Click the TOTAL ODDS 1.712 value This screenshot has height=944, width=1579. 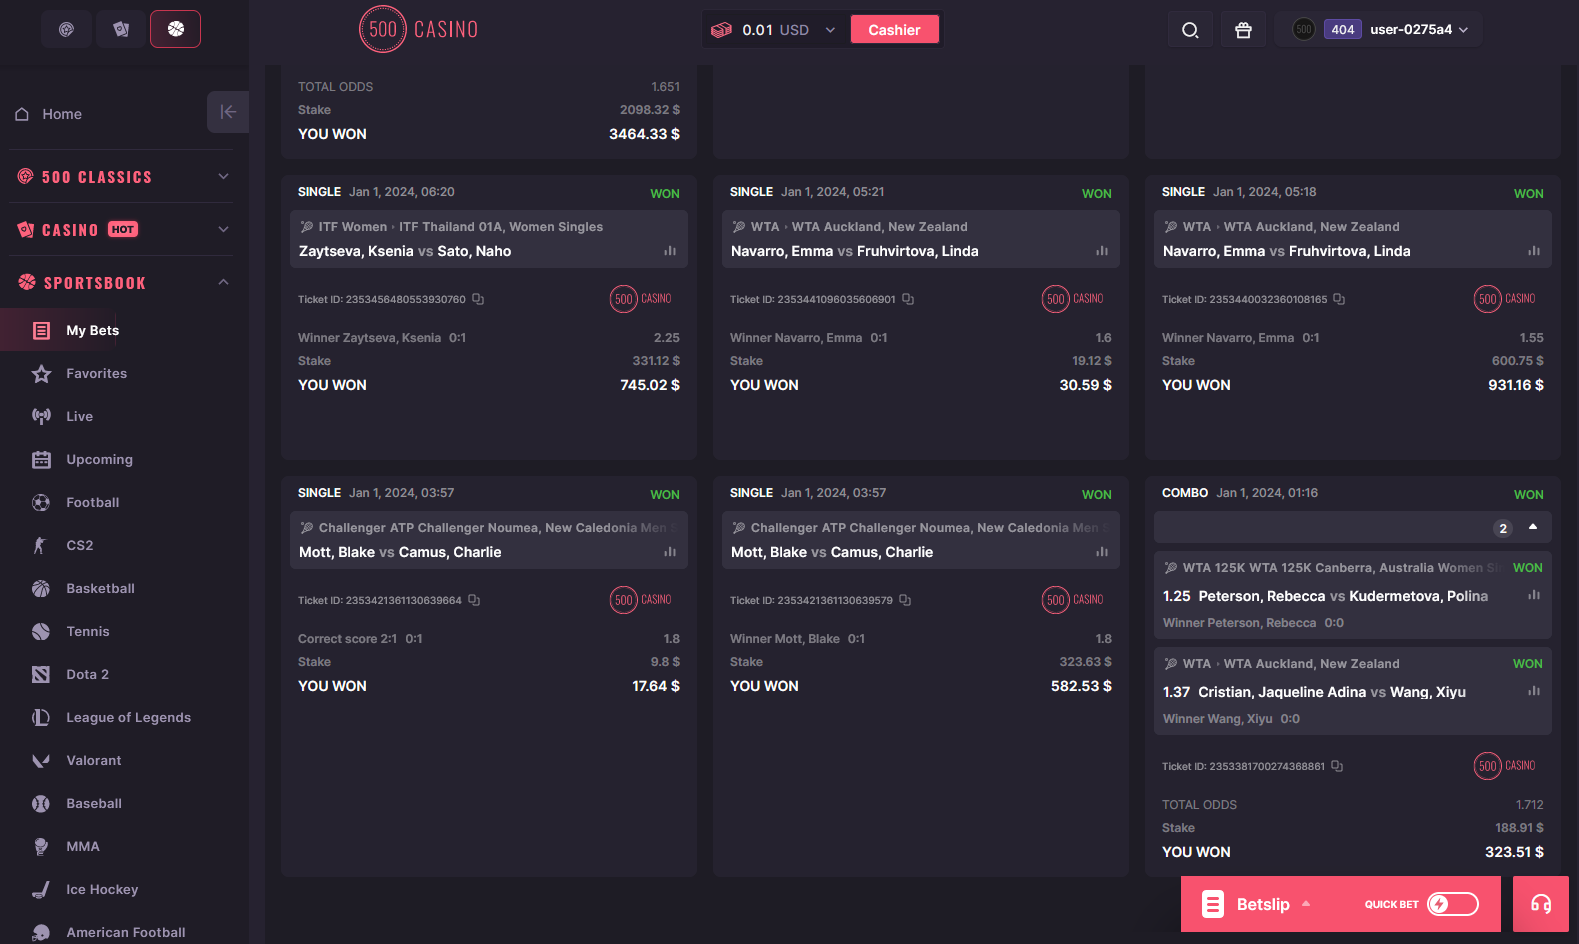(1530, 805)
